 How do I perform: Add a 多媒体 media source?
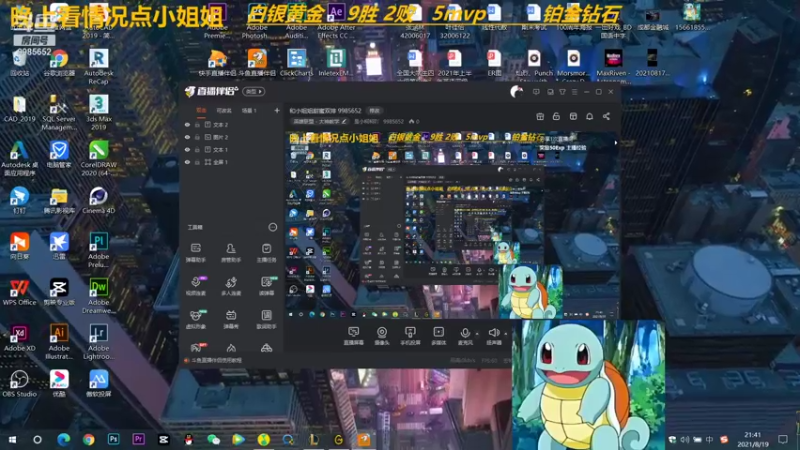click(438, 336)
